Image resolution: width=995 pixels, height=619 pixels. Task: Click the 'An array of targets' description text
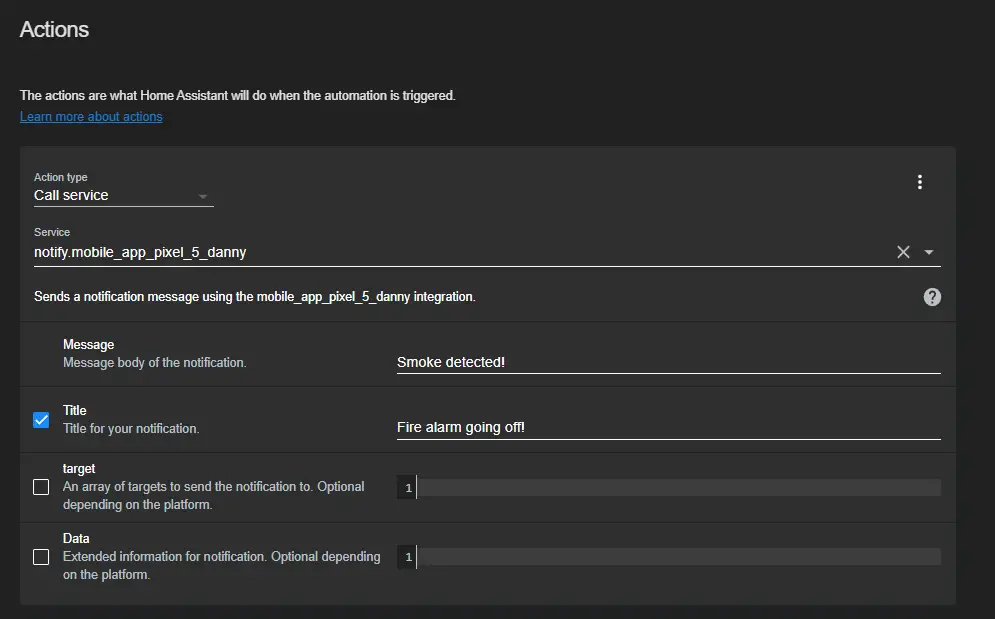coord(214,495)
